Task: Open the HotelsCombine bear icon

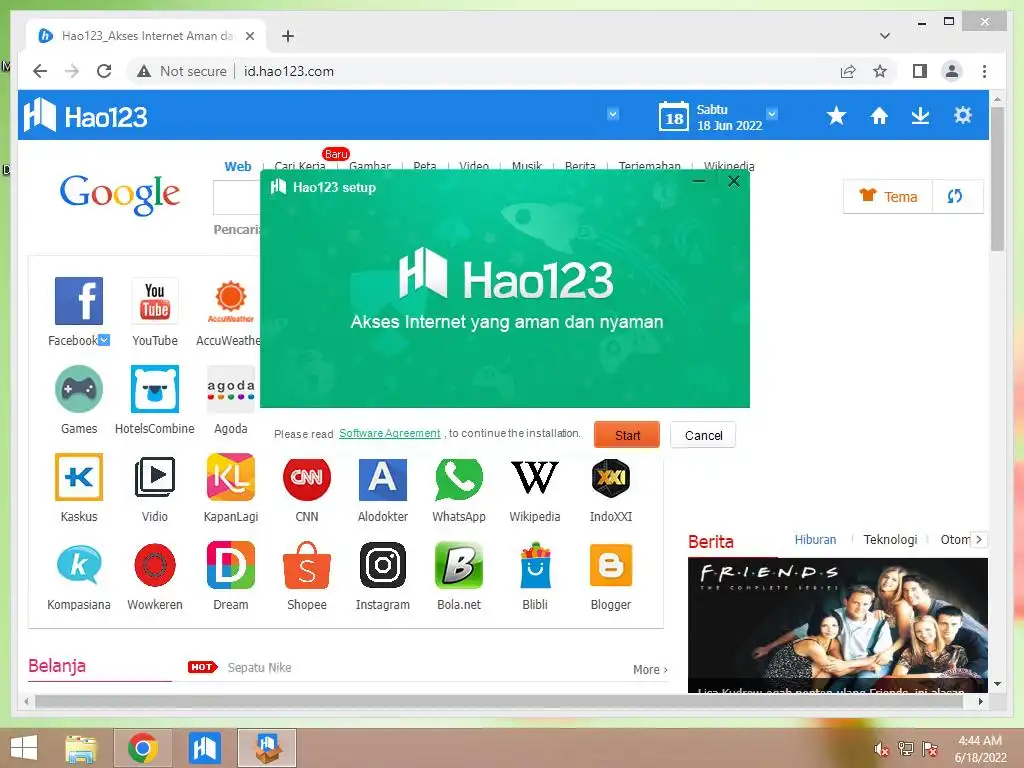Action: click(155, 389)
